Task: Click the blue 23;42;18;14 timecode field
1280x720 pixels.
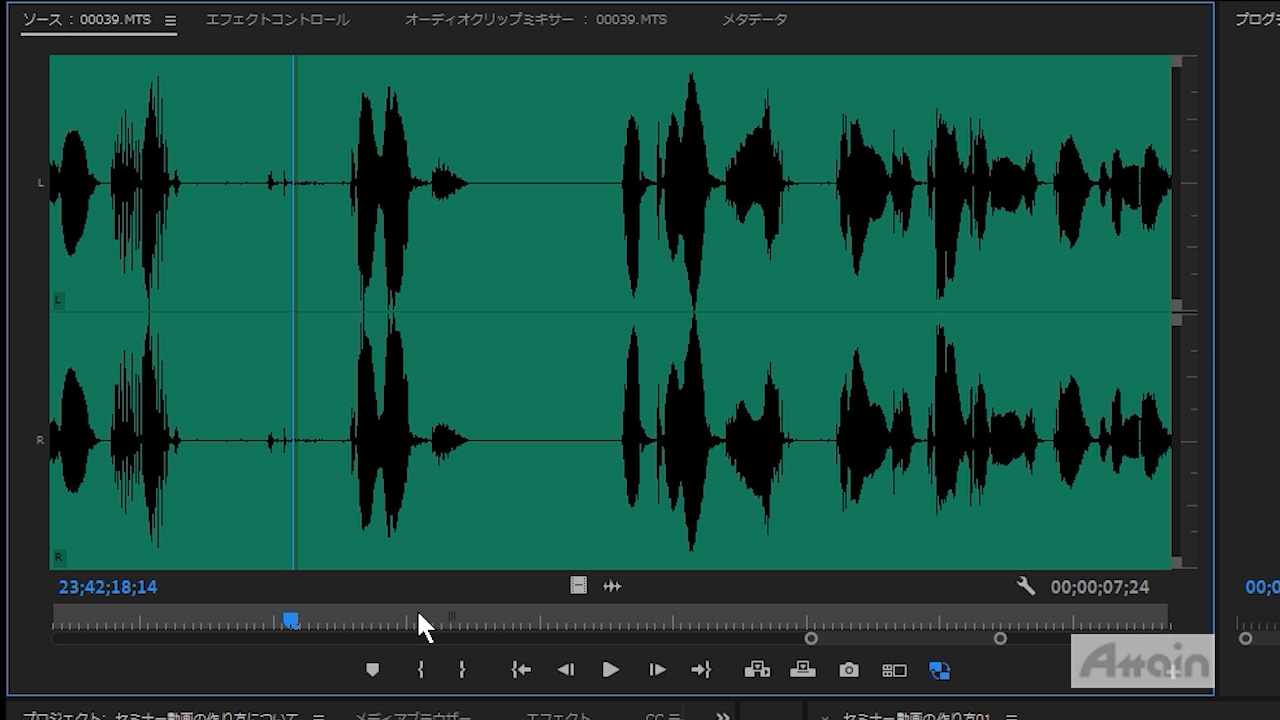Action: tap(108, 587)
